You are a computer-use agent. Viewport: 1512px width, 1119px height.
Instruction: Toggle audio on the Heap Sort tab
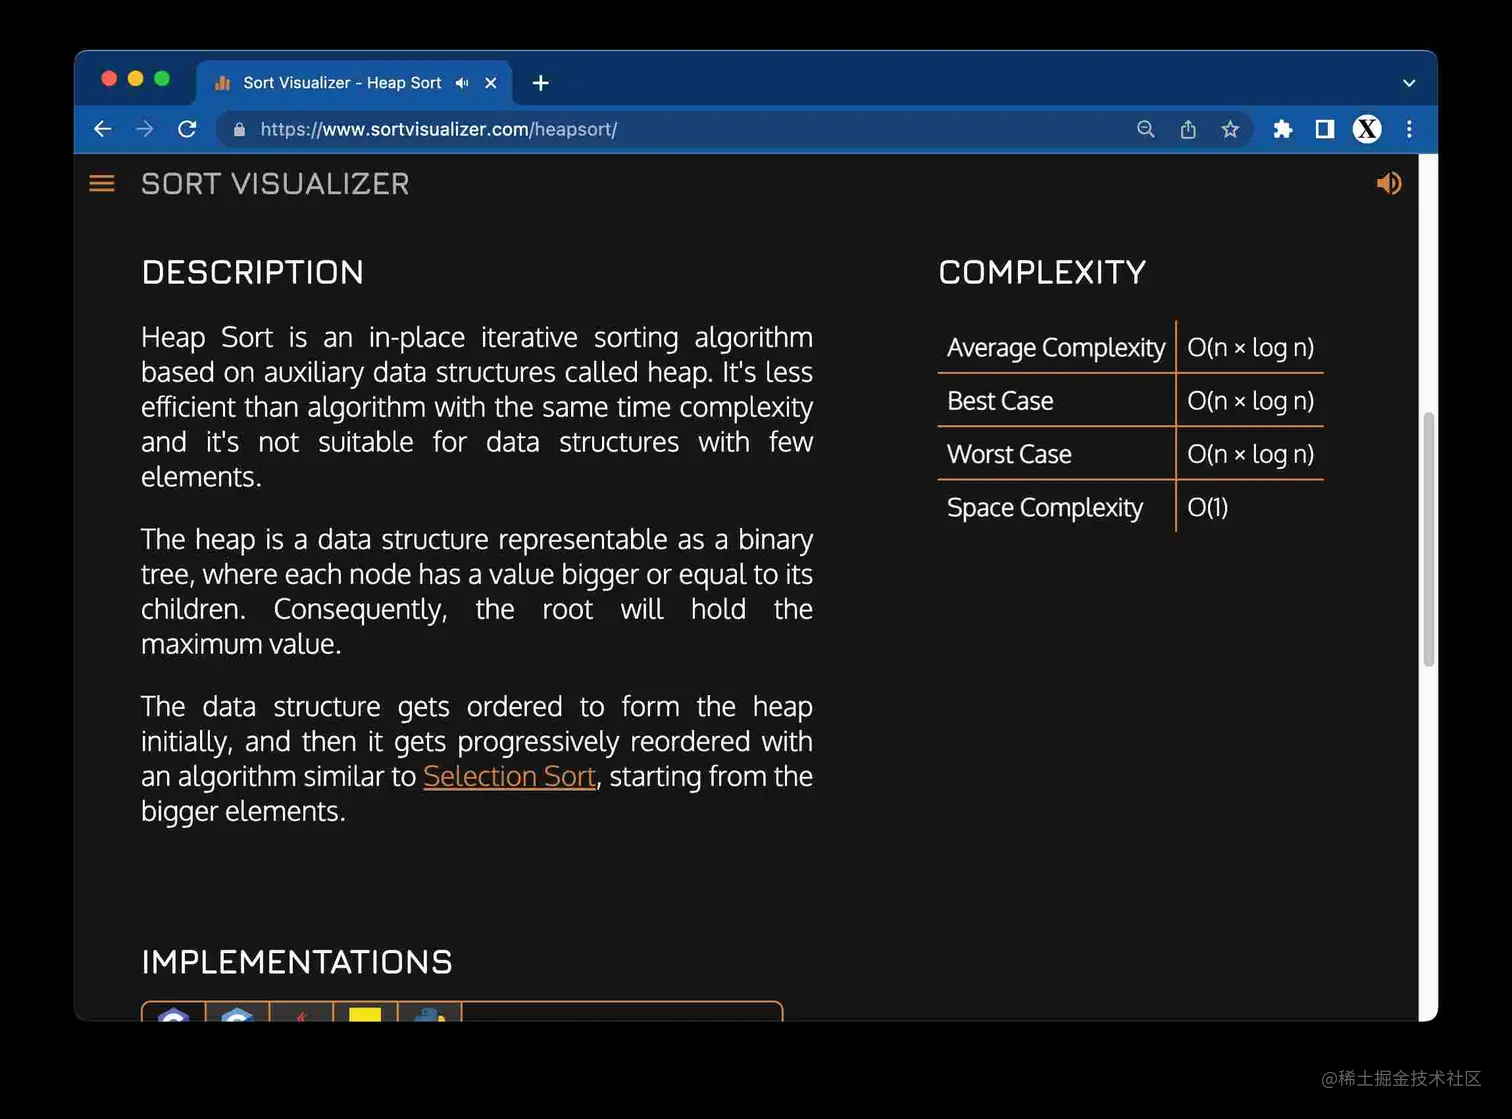coord(461,83)
